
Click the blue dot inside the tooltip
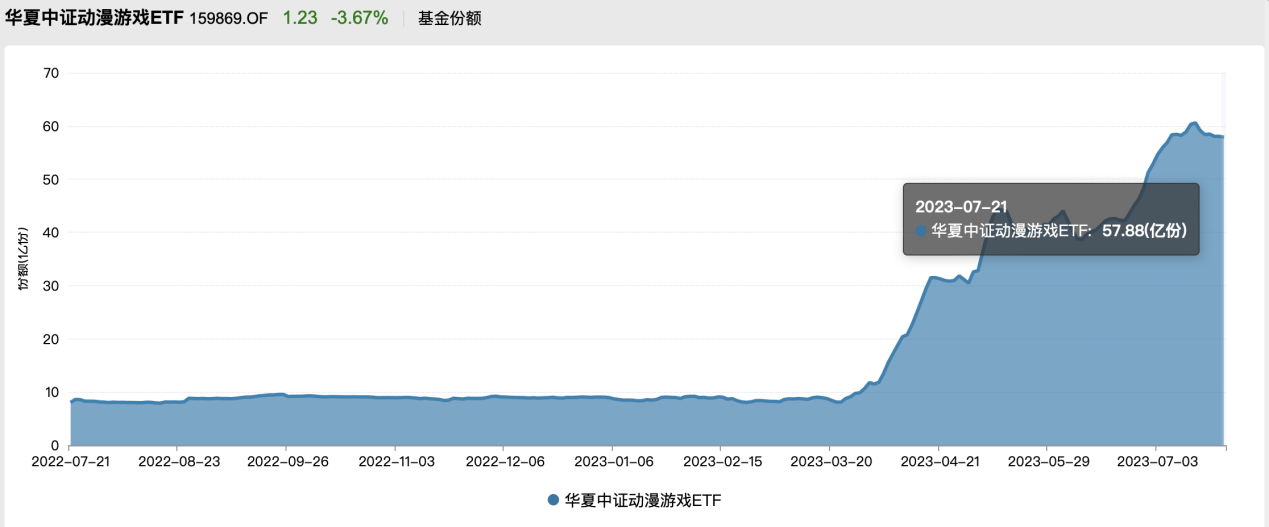point(921,230)
